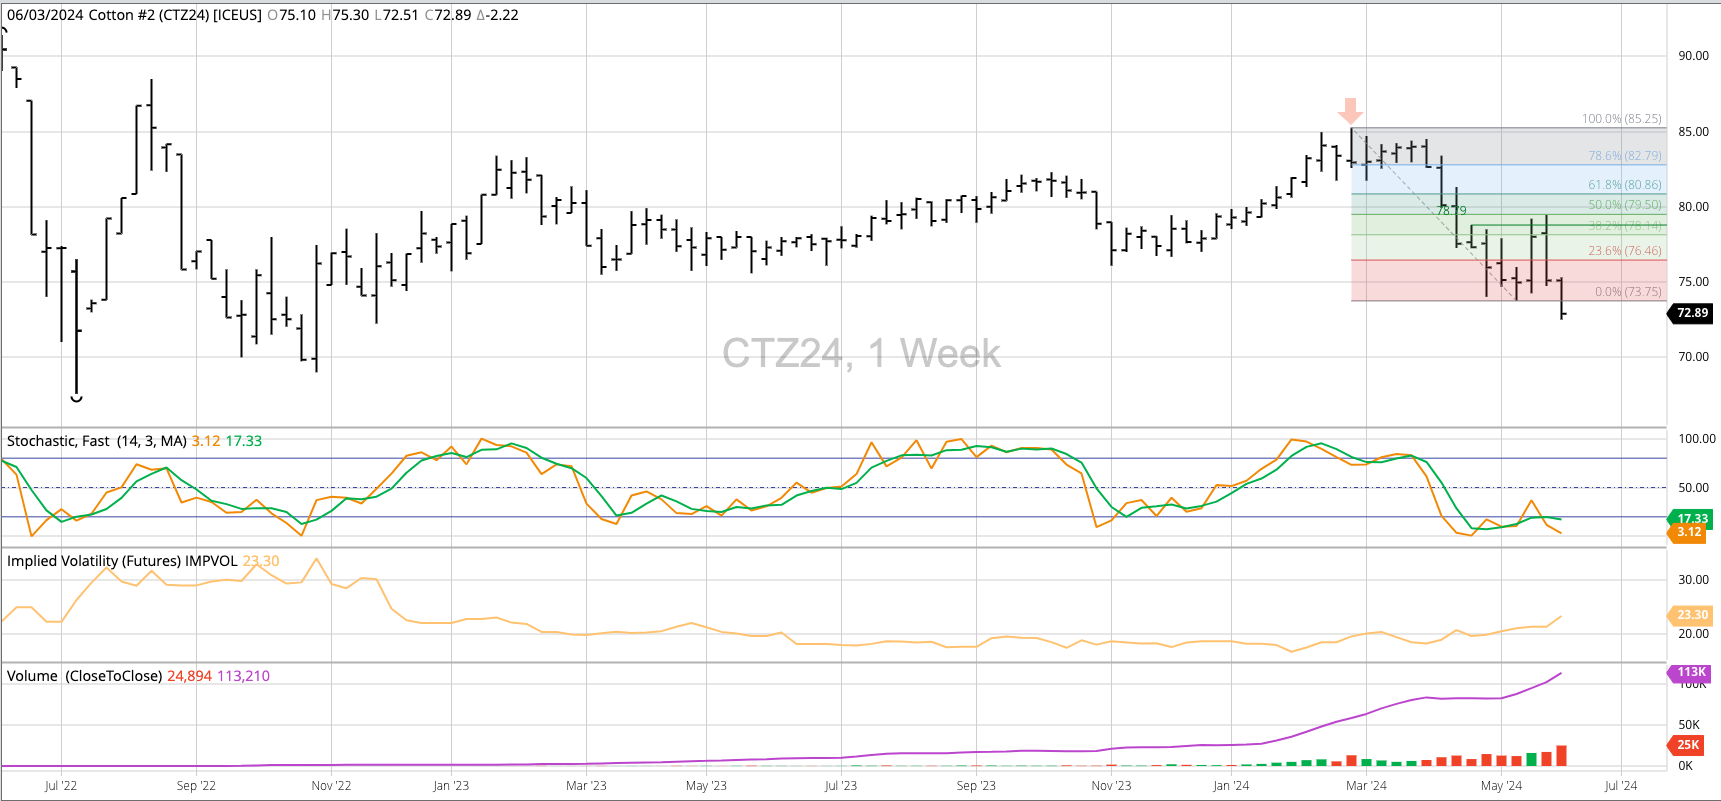The image size is (1721, 801).
Task: Click the red 25K volume tag
Action: click(1688, 744)
